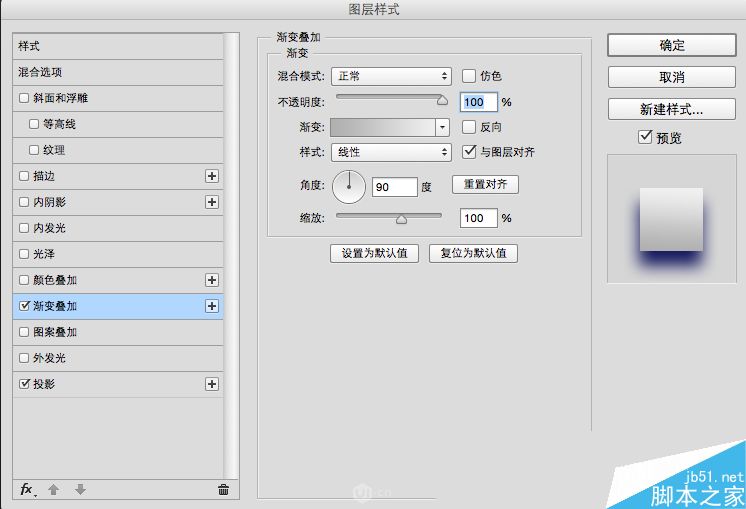Enable 等高线 checkbox
The image size is (746, 509).
[34, 124]
